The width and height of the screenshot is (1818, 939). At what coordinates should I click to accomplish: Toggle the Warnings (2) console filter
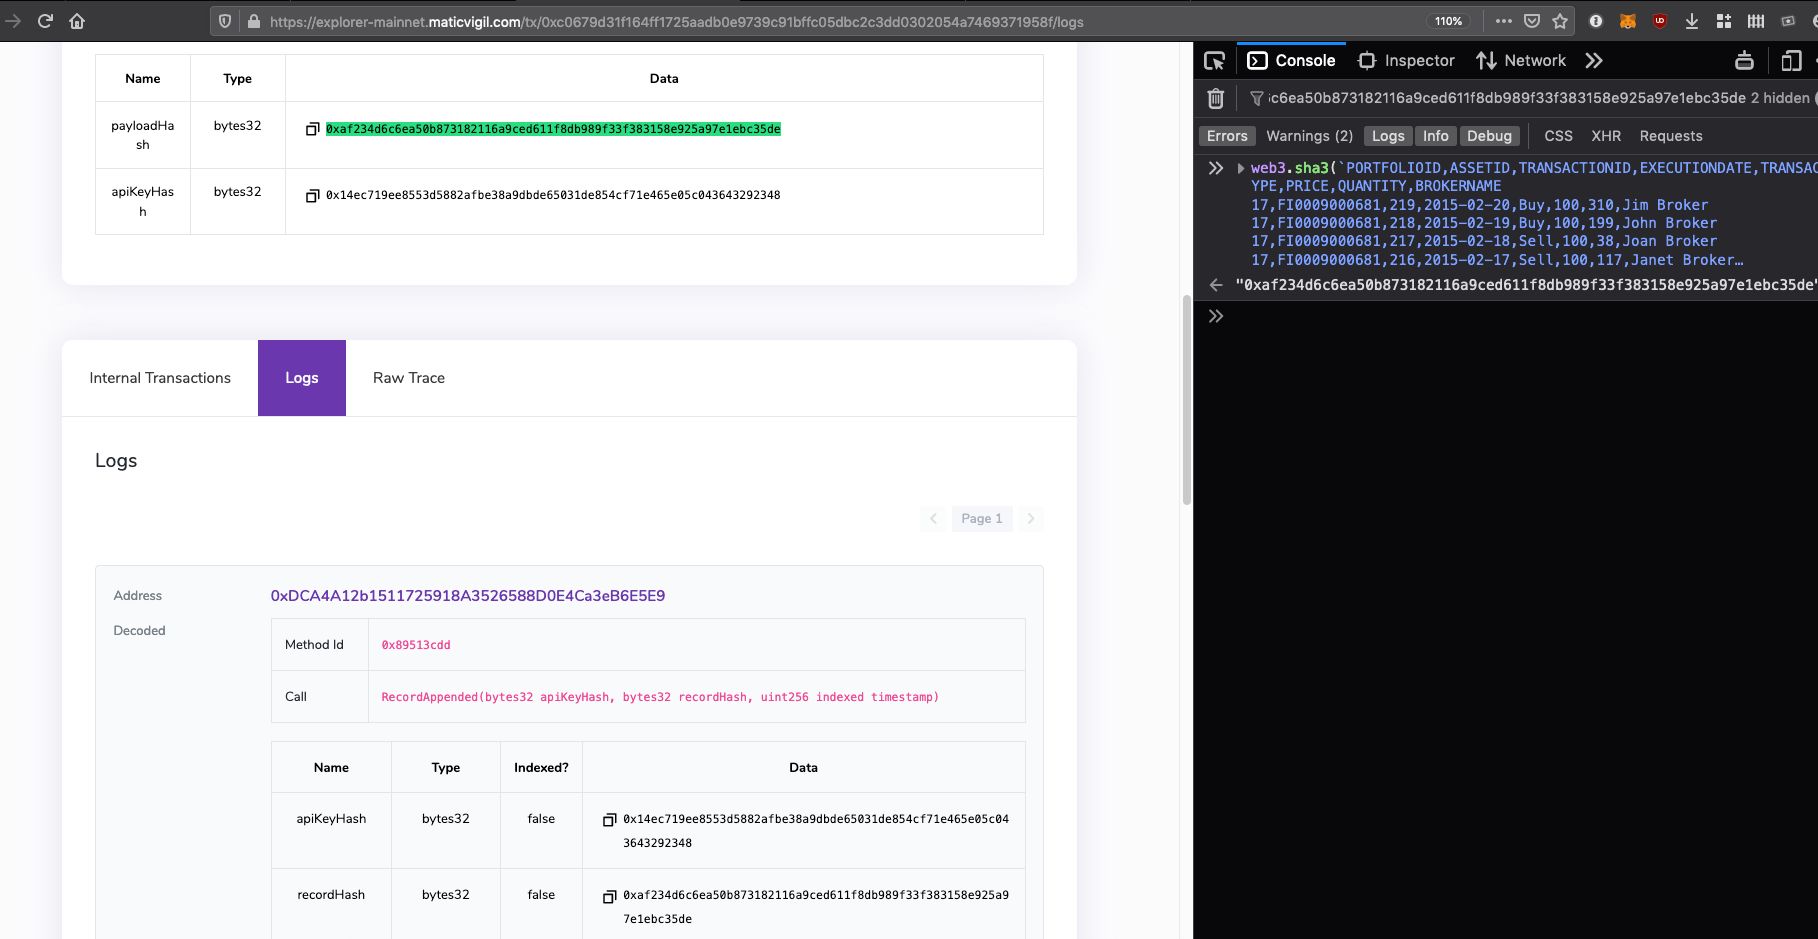point(1309,136)
